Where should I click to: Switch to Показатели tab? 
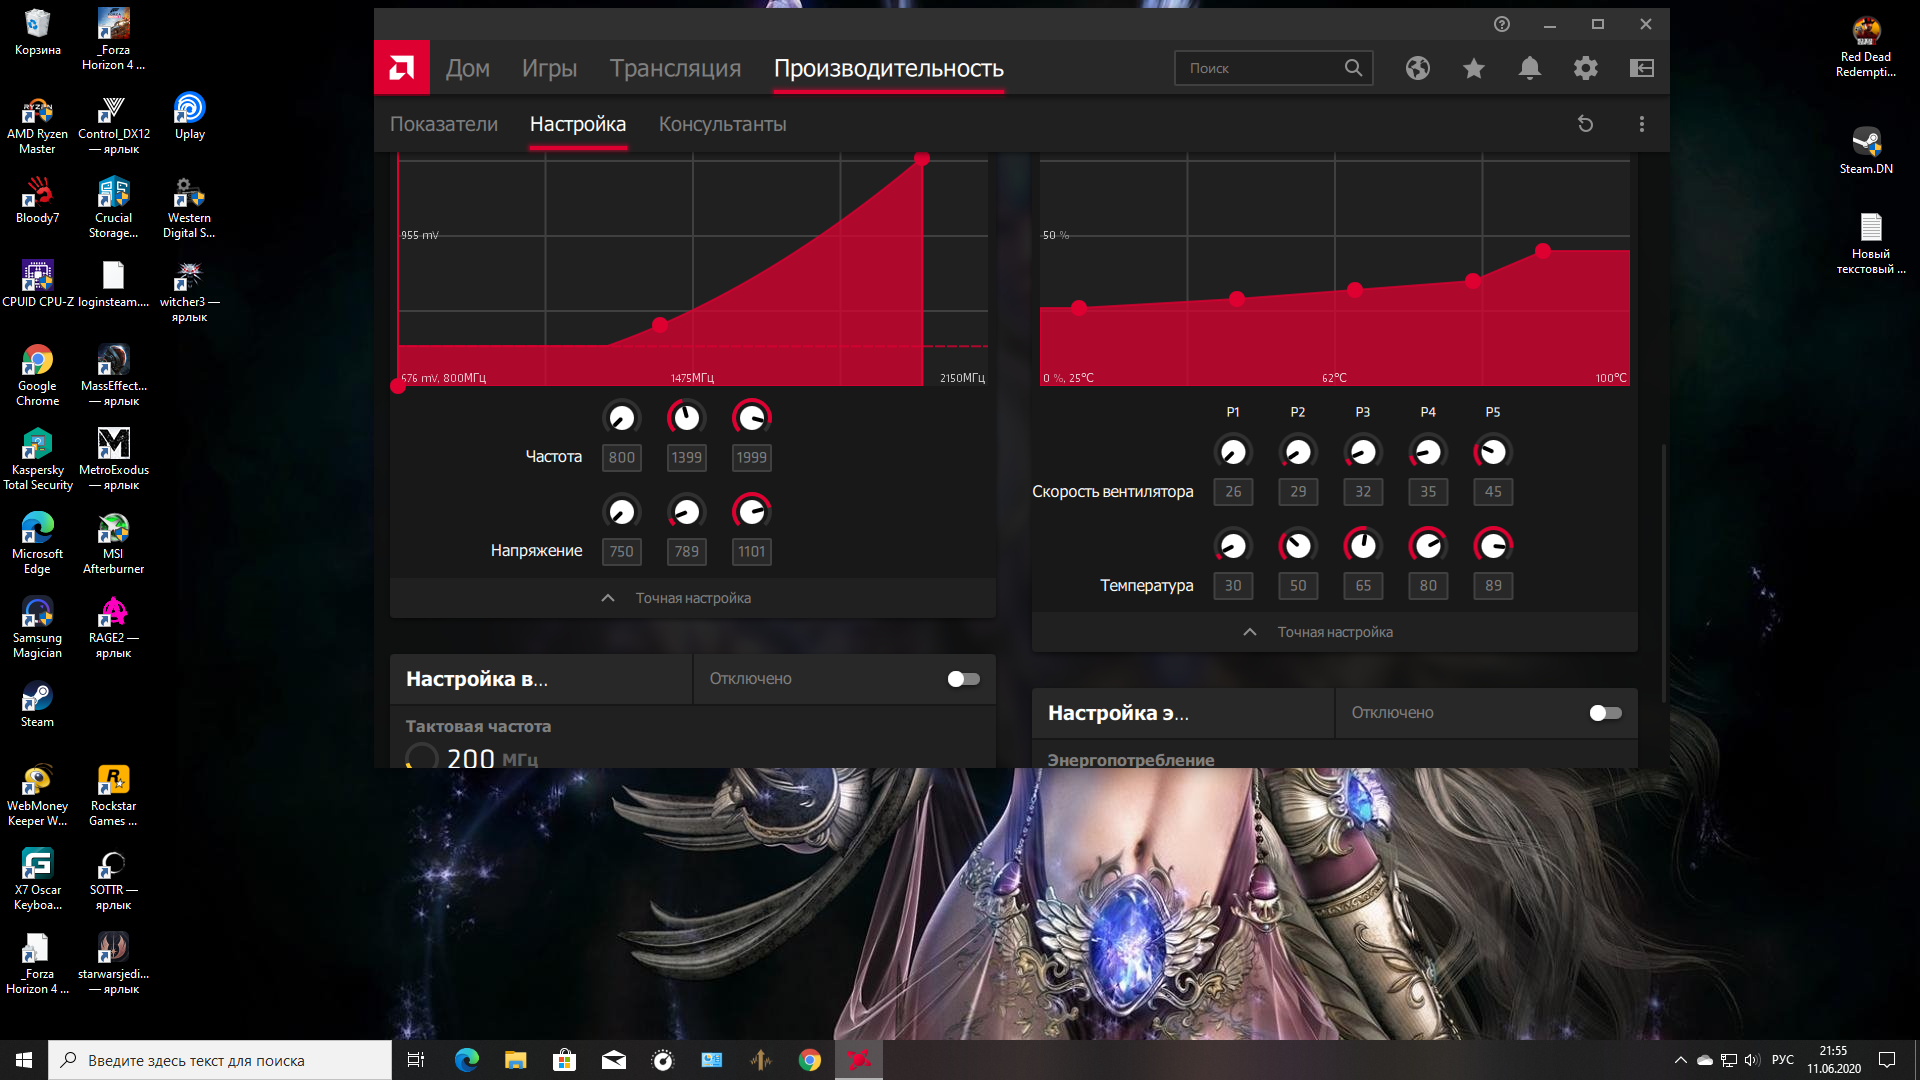[443, 124]
